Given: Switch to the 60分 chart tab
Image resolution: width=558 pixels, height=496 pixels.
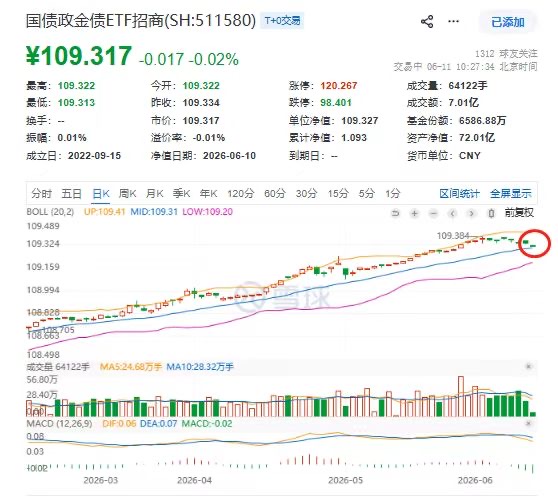Looking at the screenshot, I should (x=275, y=194).
